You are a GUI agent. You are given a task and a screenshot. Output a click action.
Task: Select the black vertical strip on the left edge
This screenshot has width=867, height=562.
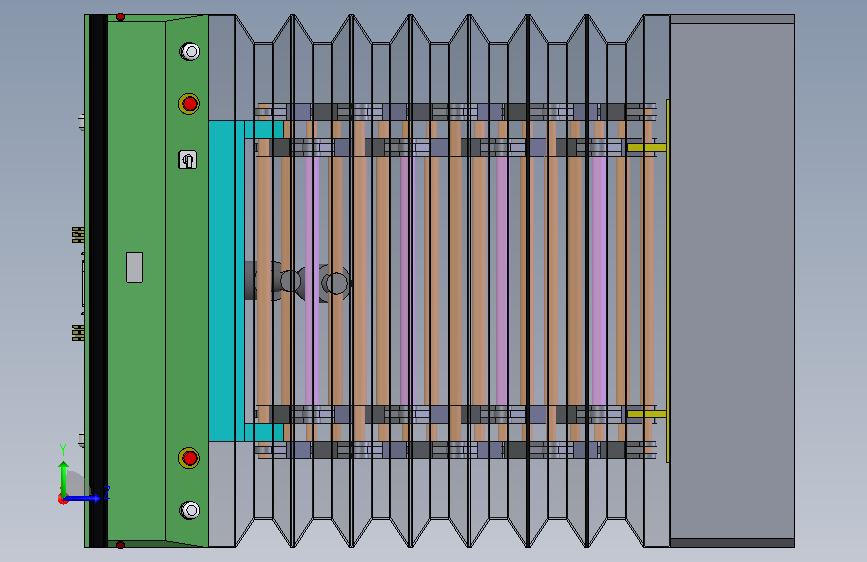click(98, 280)
